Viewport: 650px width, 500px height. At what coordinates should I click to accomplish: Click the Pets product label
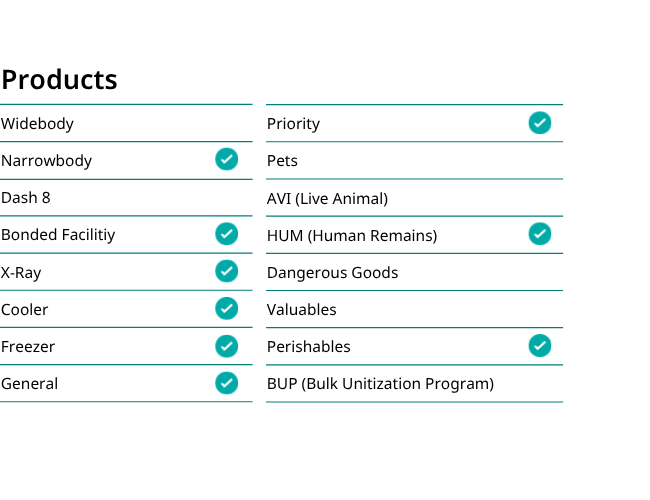[282, 161]
